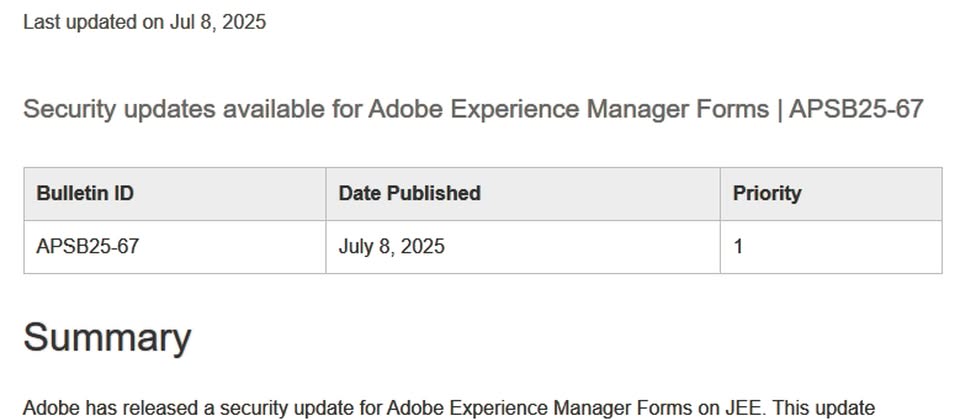Click the "Last updated on" text line

coord(144,22)
